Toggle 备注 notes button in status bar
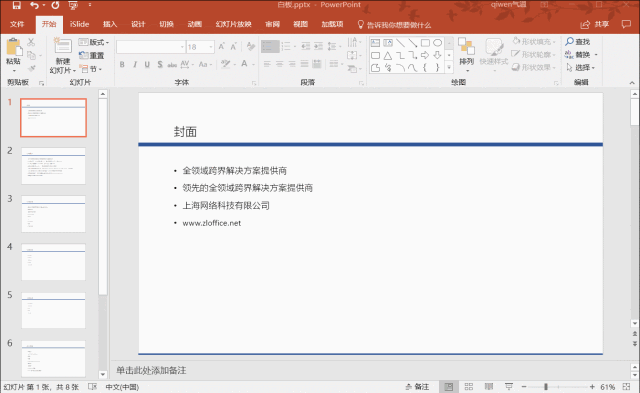This screenshot has height=393, width=640. click(417, 386)
